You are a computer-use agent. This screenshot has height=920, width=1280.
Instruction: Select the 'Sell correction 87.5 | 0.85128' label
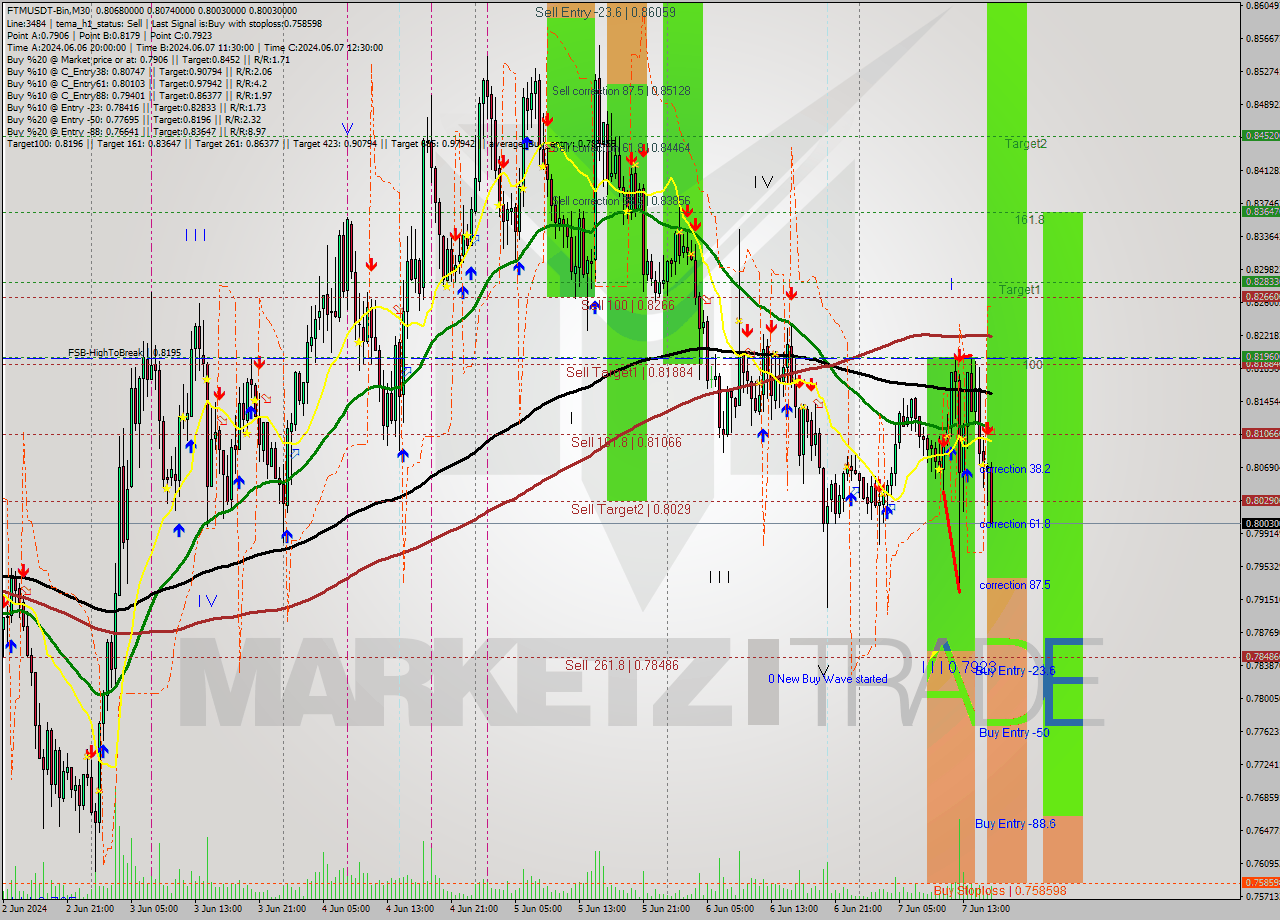[621, 90]
